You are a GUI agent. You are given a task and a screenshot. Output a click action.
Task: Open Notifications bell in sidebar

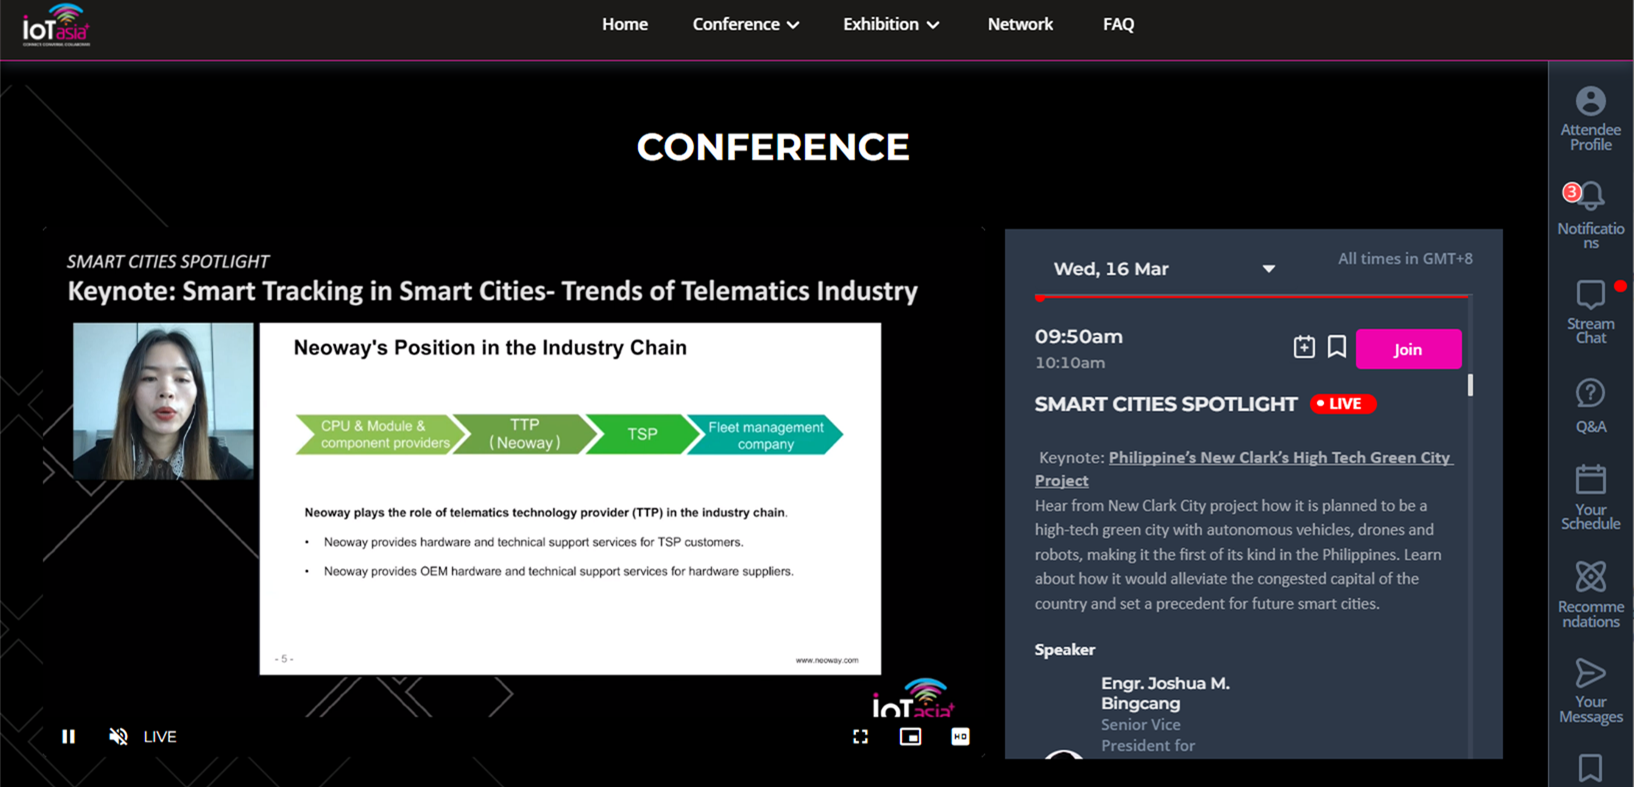tap(1590, 196)
